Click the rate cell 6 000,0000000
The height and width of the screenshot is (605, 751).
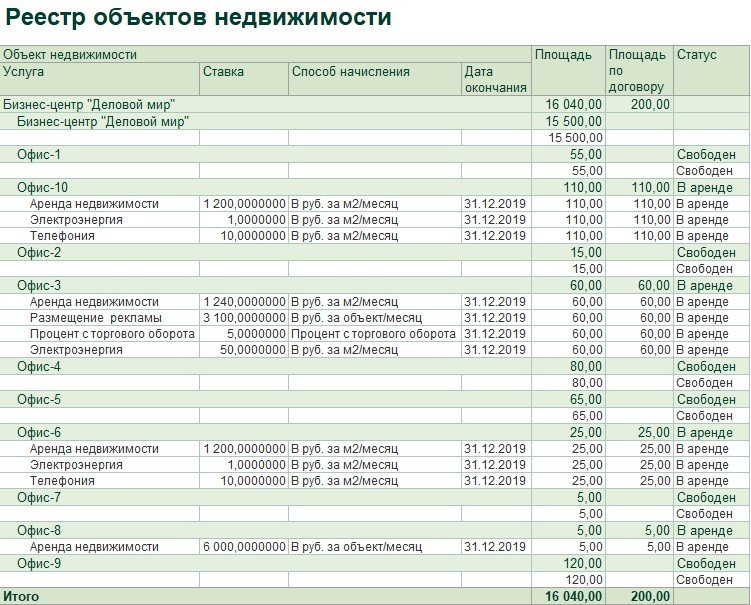coord(244,547)
